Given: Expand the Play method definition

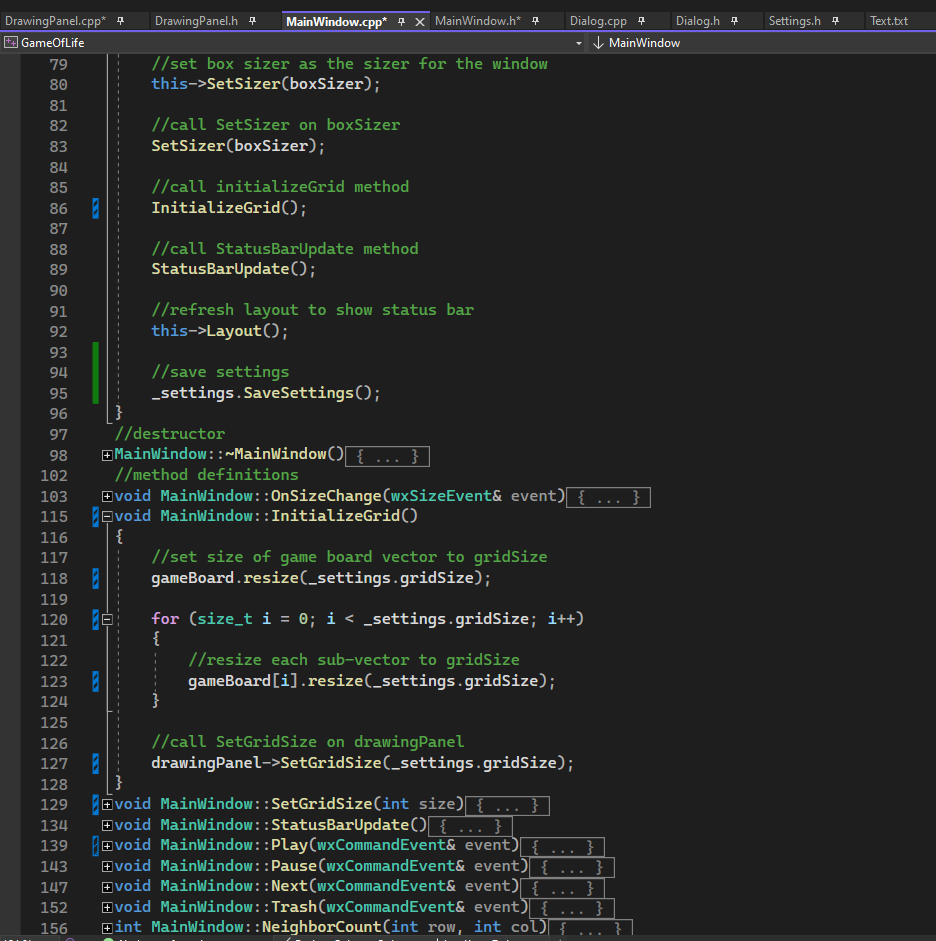Looking at the screenshot, I should pos(107,846).
